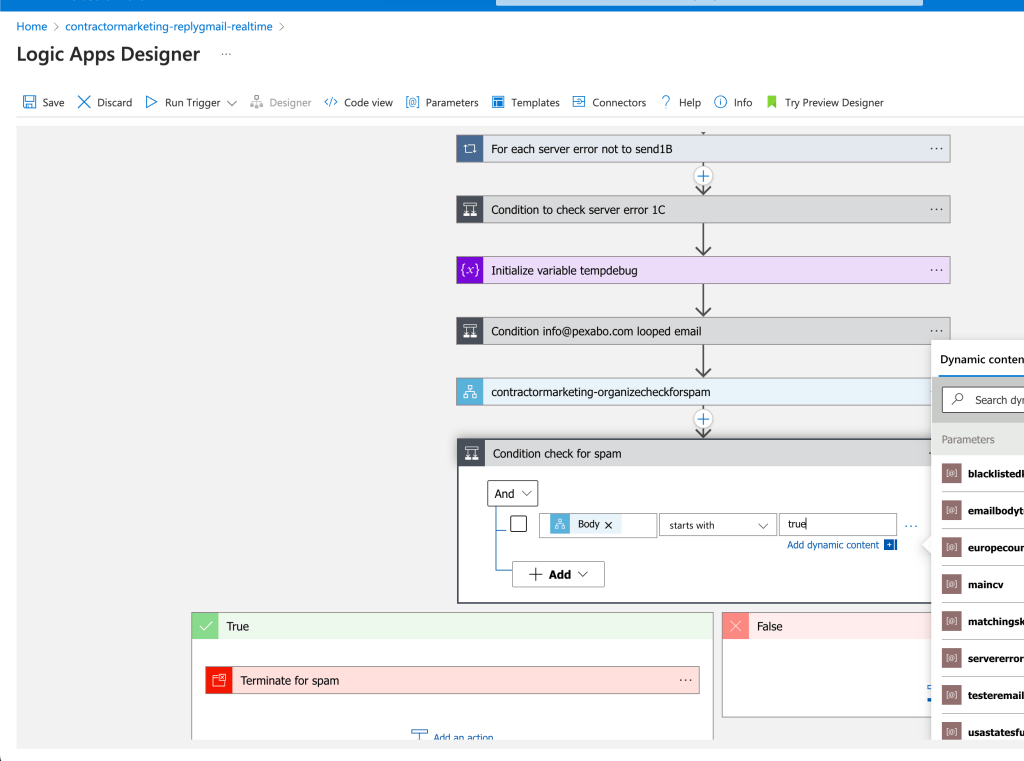Image resolution: width=1024 pixels, height=761 pixels.
Task: Open Templates from toolbar
Action: [526, 103]
